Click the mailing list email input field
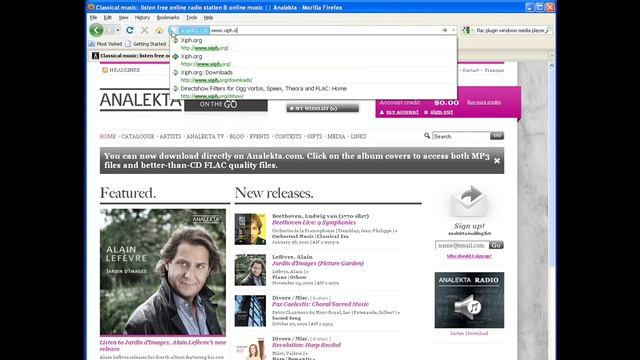 (x=462, y=245)
